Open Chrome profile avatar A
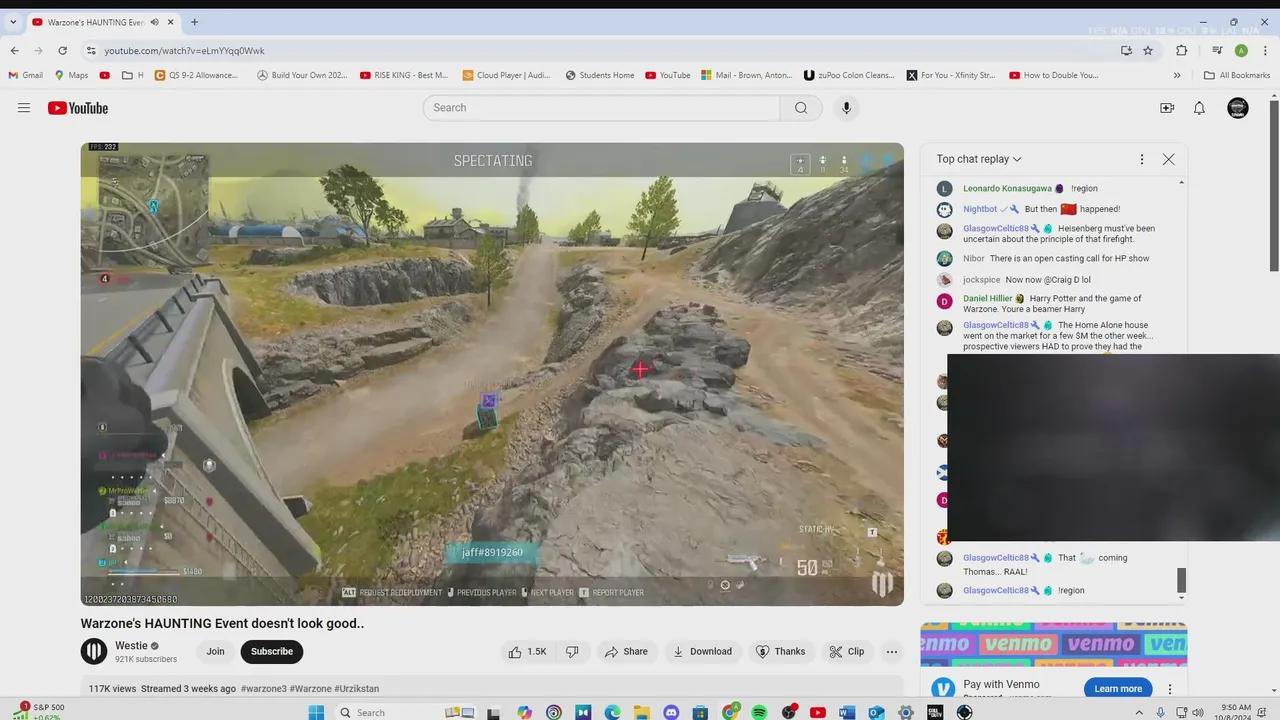The height and width of the screenshot is (720, 1280). 1241,50
